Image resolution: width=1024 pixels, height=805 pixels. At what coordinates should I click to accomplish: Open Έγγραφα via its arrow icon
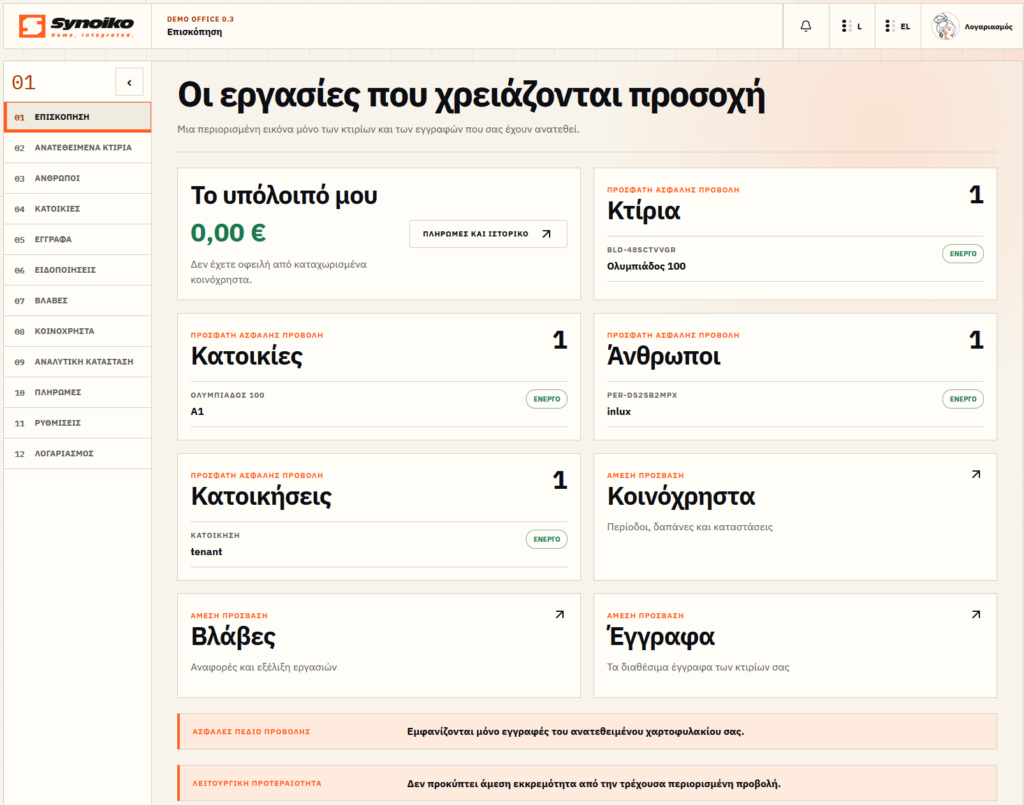(976, 614)
